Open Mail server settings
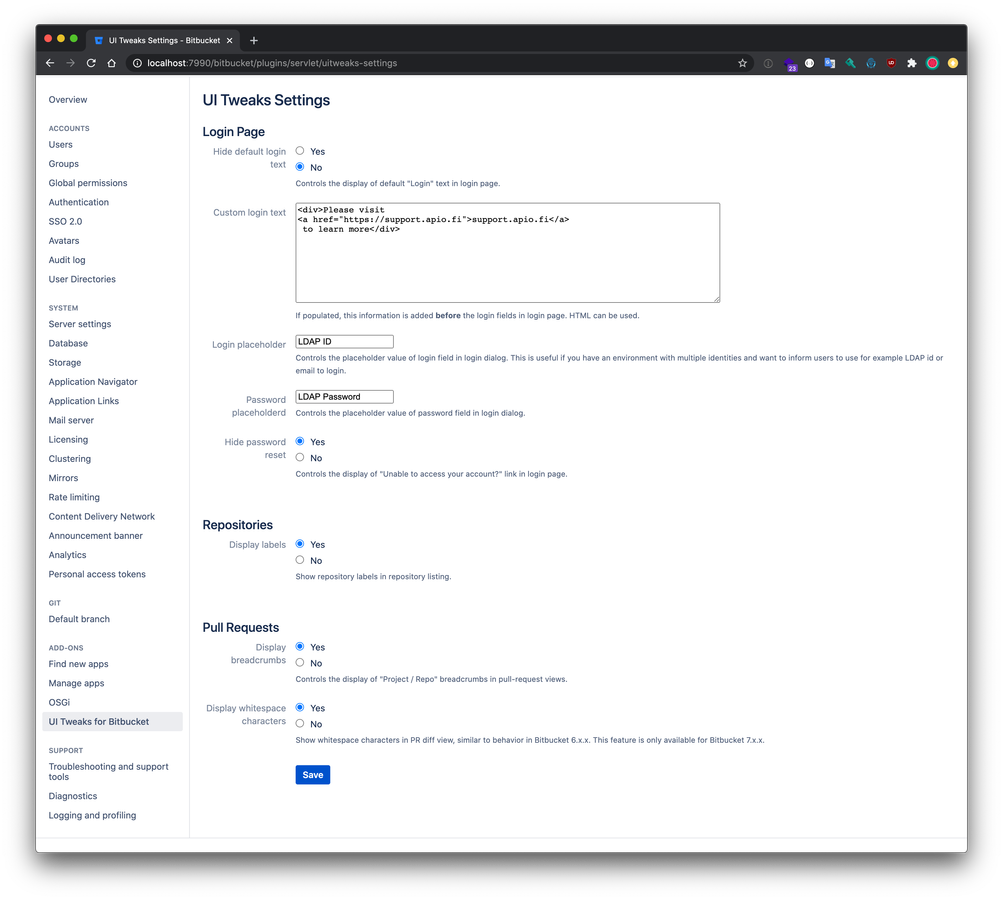The image size is (1003, 900). point(71,420)
